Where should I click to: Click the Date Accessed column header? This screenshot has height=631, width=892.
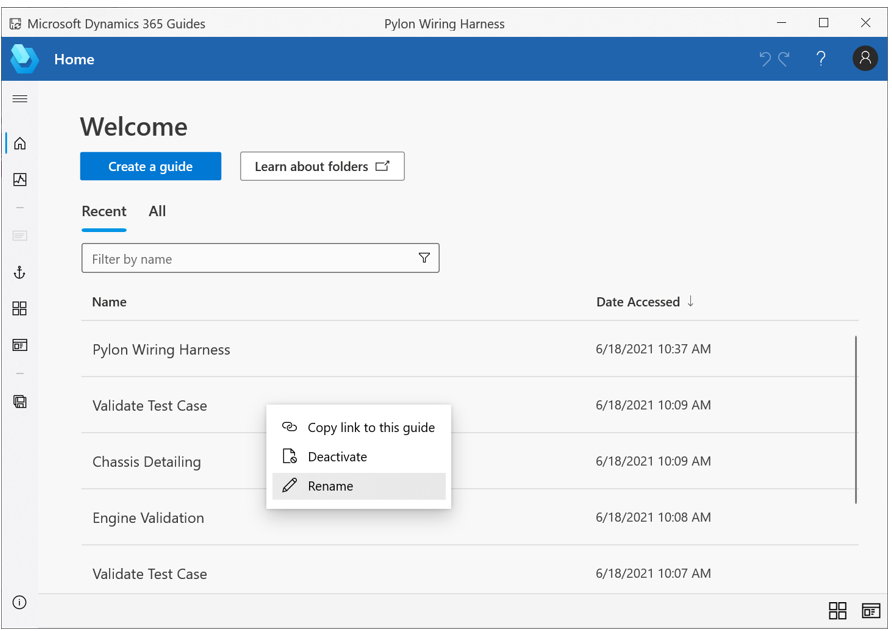(638, 302)
